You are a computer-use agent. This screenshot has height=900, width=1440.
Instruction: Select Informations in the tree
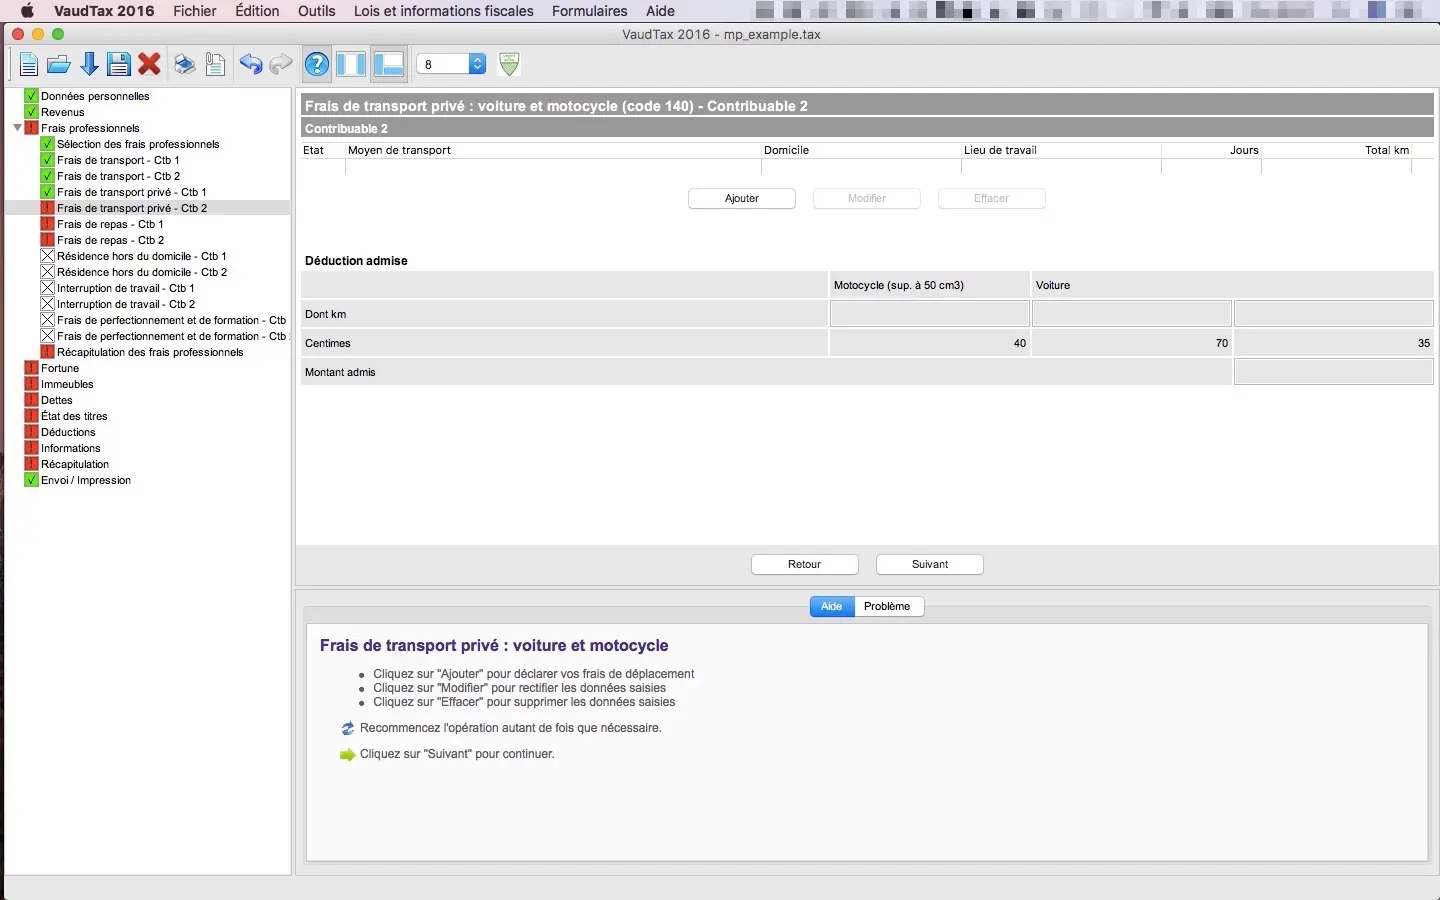(x=71, y=448)
